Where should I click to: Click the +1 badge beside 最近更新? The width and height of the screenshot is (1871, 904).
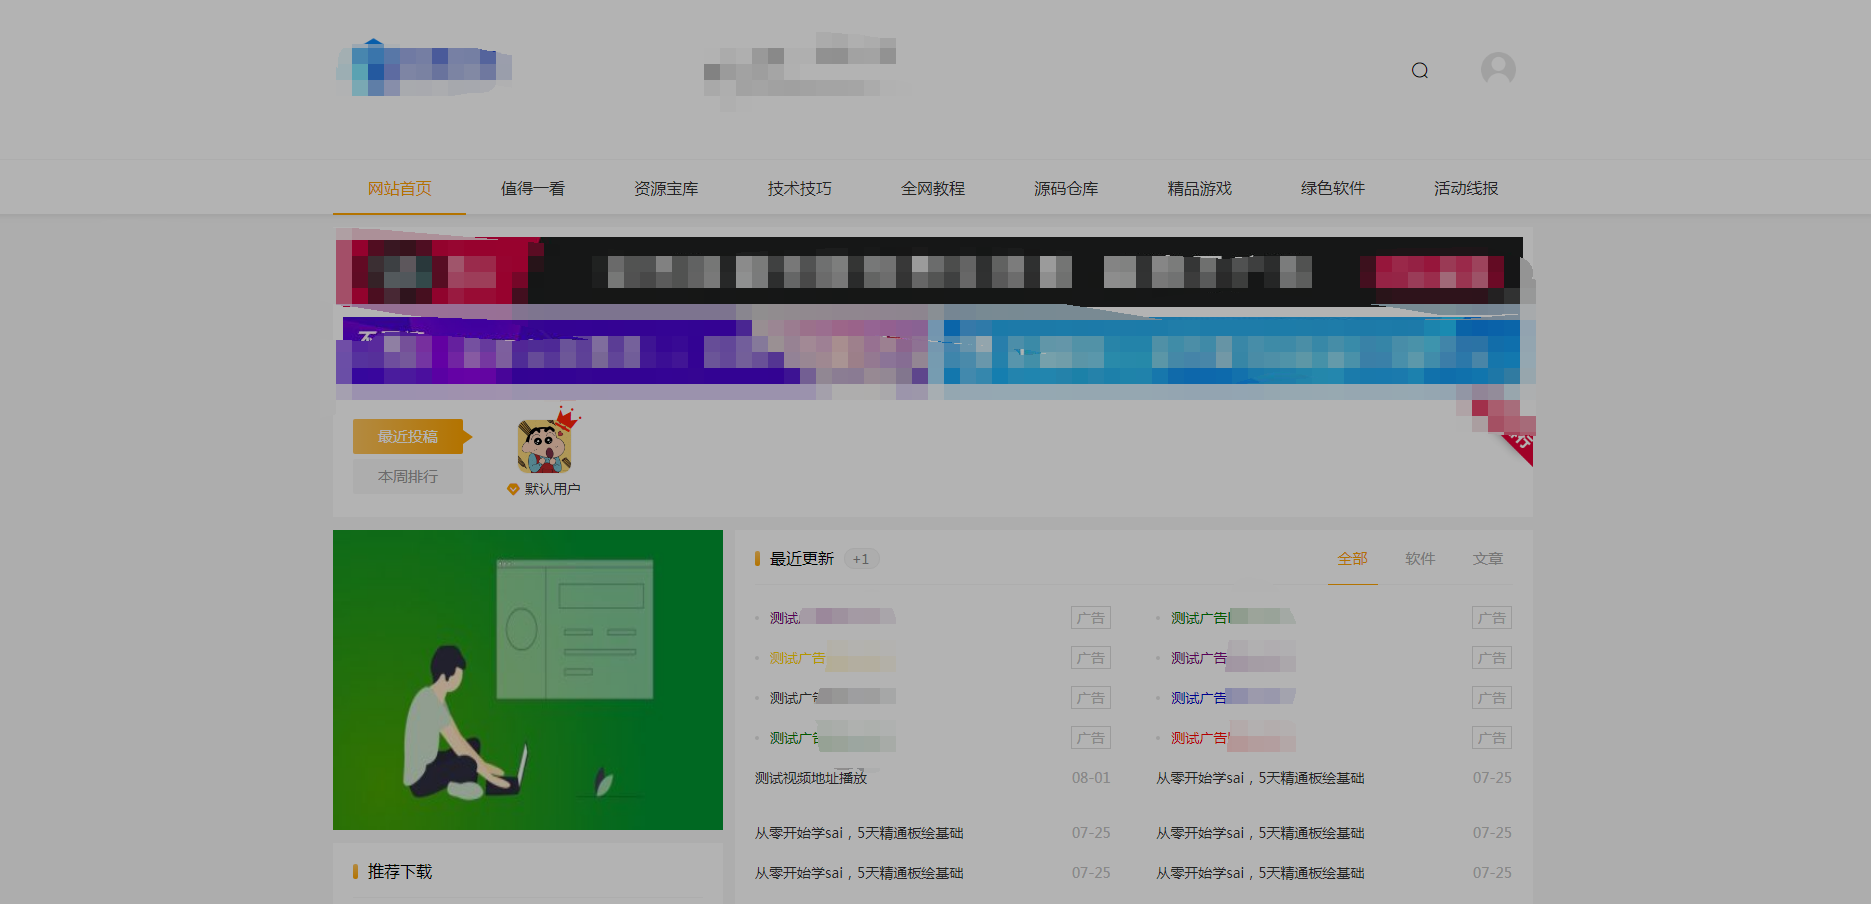click(x=860, y=559)
